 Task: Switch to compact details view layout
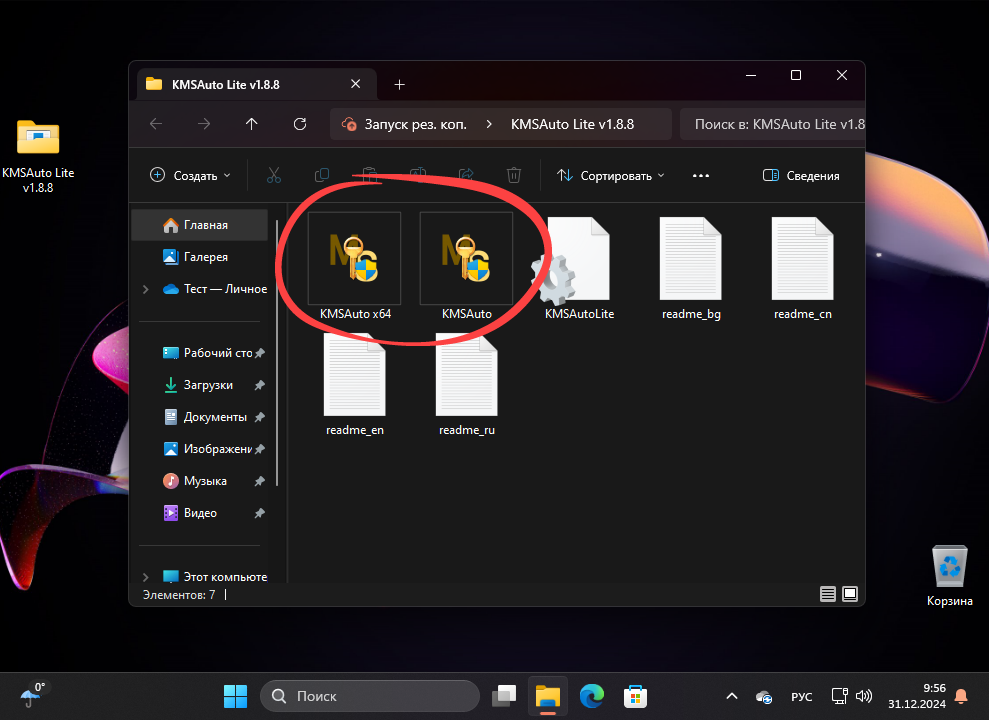click(x=828, y=593)
